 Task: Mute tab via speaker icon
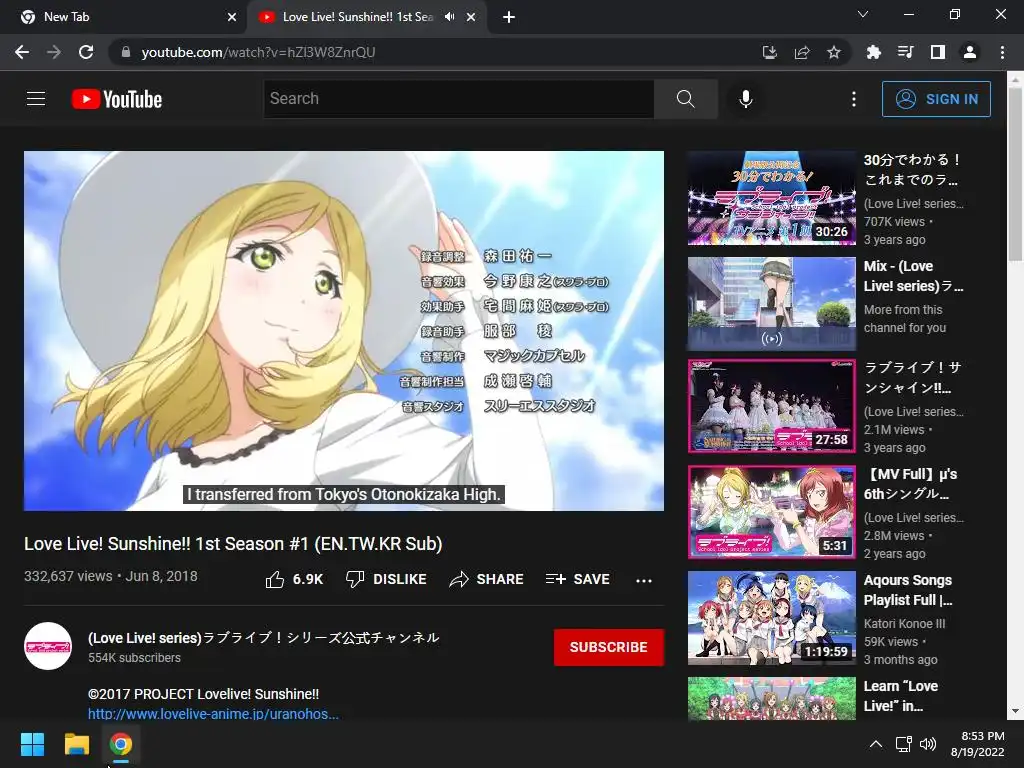click(x=449, y=17)
